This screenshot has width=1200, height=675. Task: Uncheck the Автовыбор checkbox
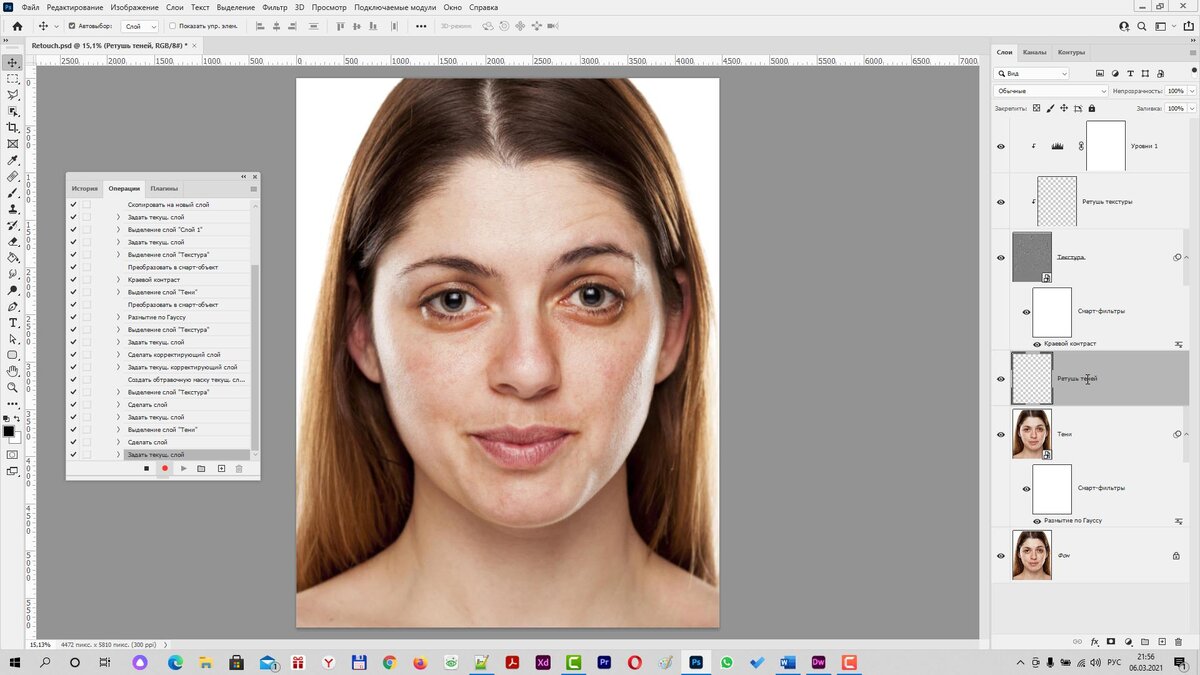tap(72, 26)
